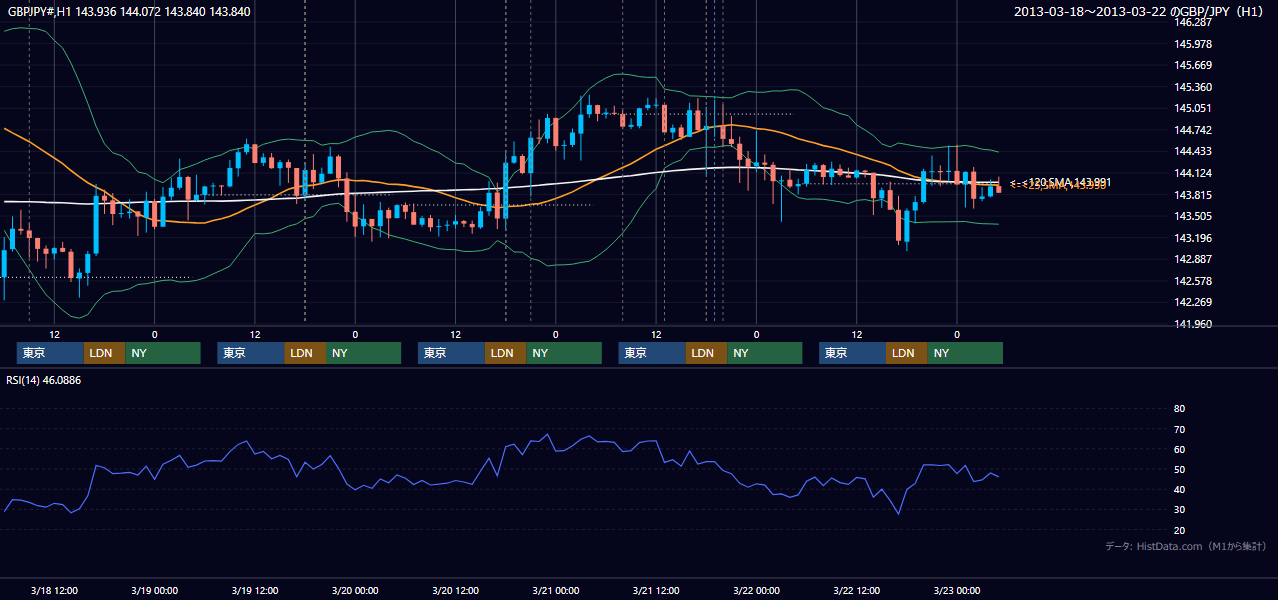Select the NY session box above 3/22 00:00

coord(764,353)
